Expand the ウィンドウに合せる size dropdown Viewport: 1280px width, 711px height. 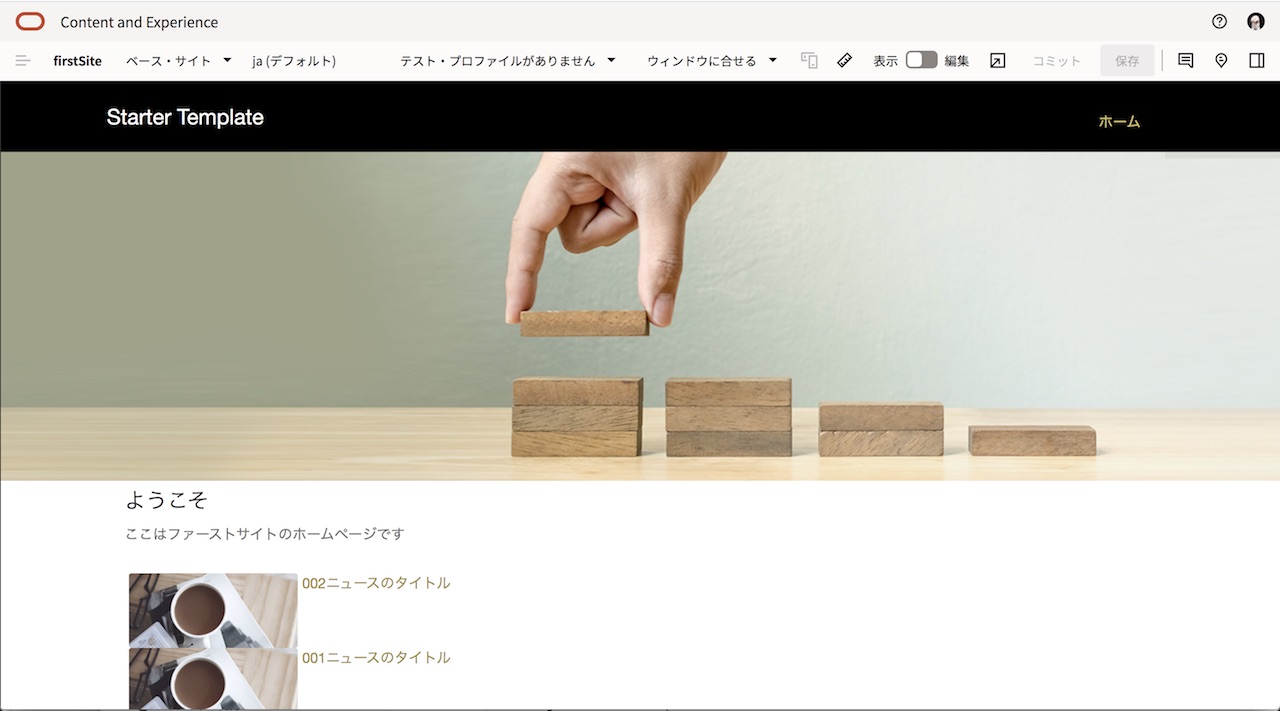tap(711, 61)
